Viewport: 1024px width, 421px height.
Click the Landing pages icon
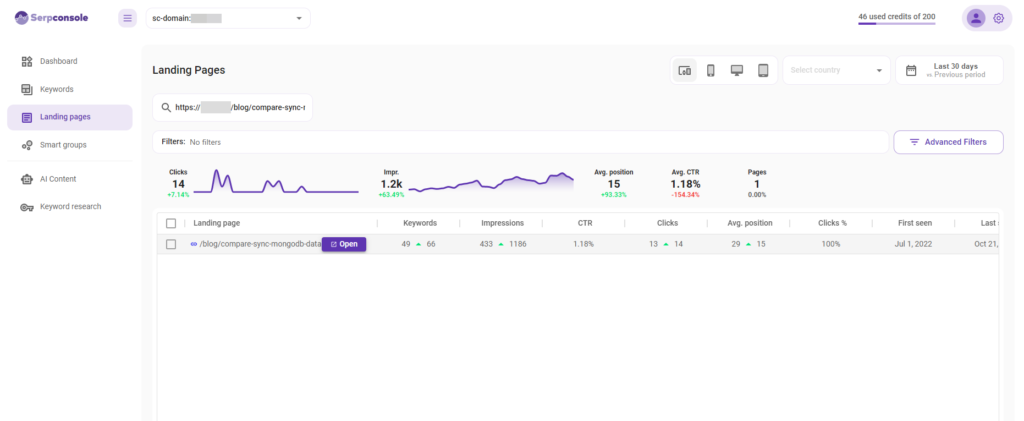(x=27, y=117)
